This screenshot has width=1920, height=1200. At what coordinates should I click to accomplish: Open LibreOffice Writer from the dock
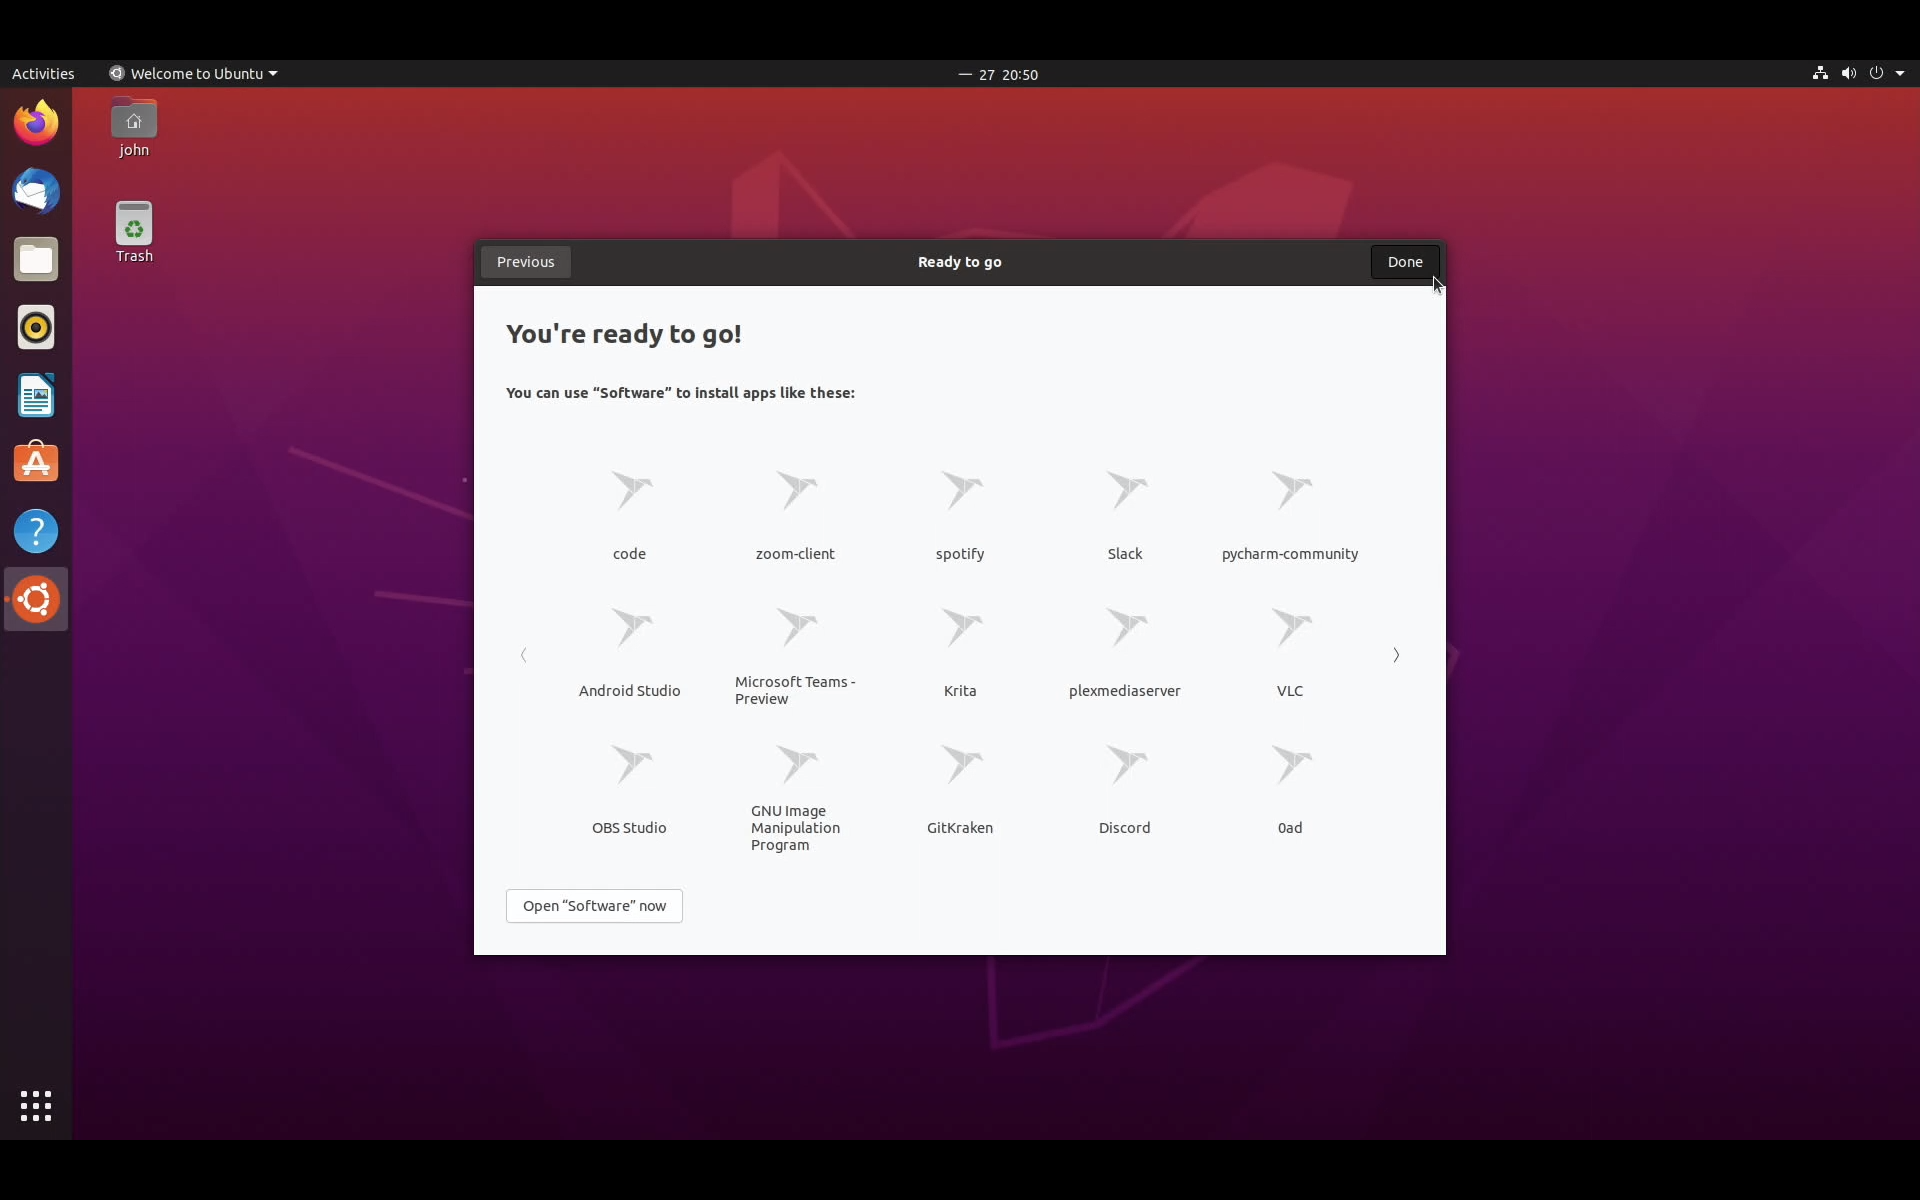[x=36, y=395]
